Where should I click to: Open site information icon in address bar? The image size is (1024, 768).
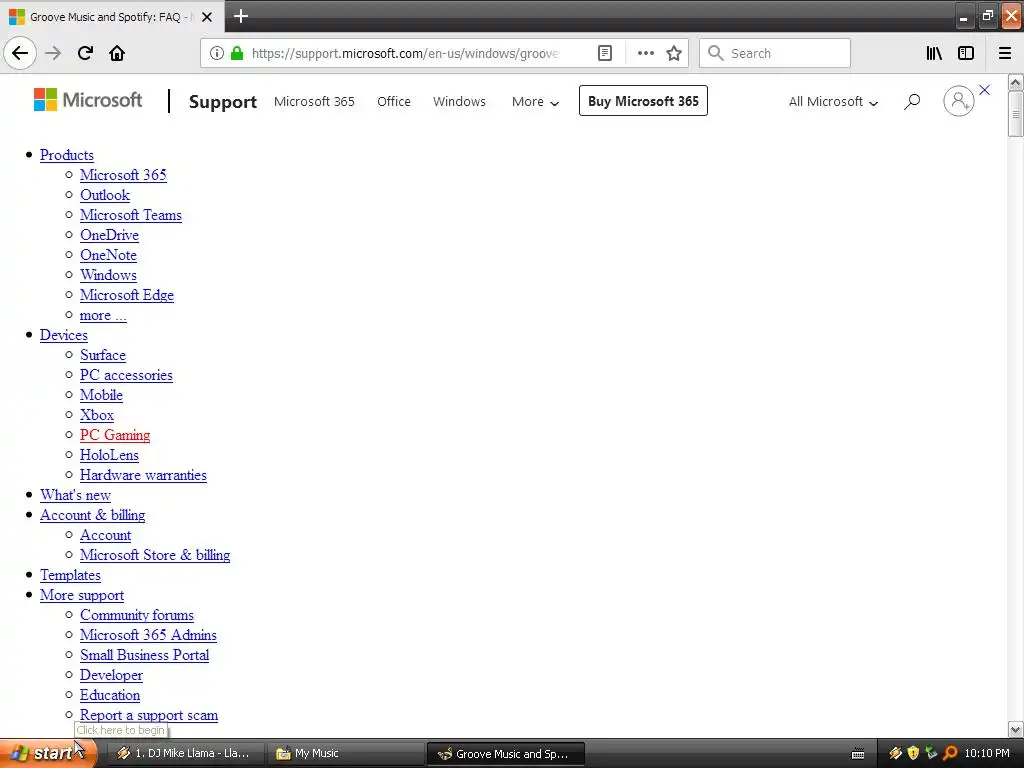(x=217, y=53)
